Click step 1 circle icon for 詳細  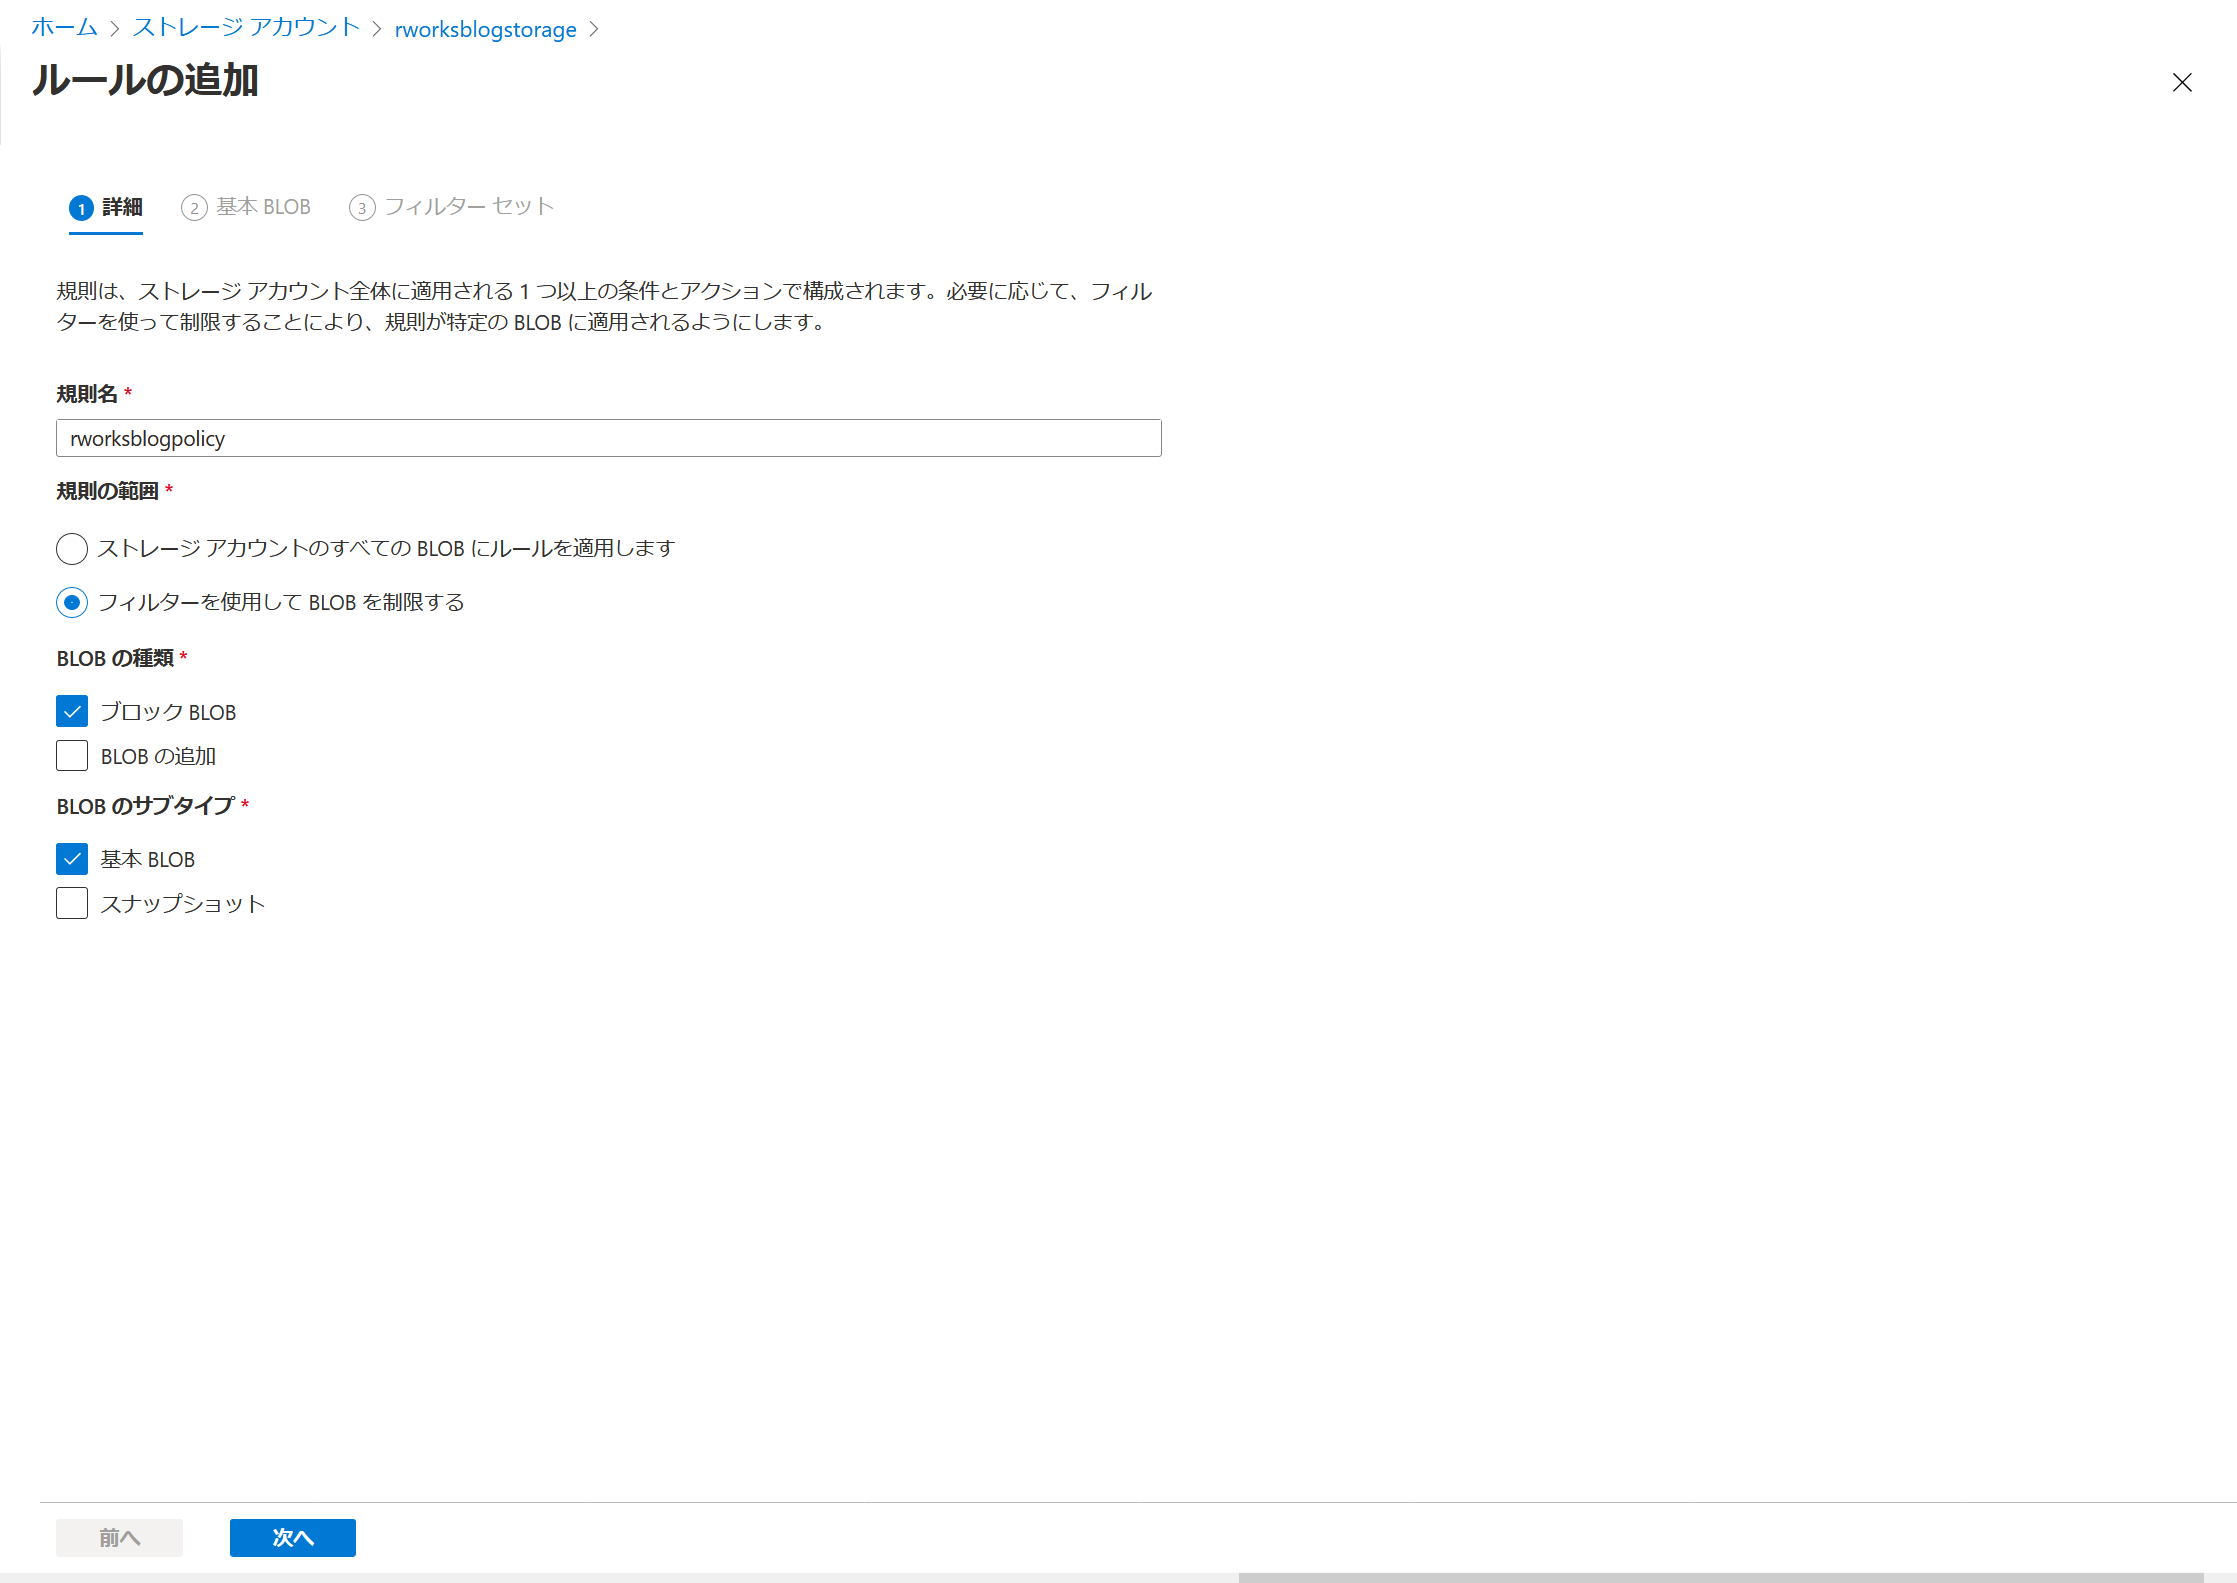click(82, 208)
